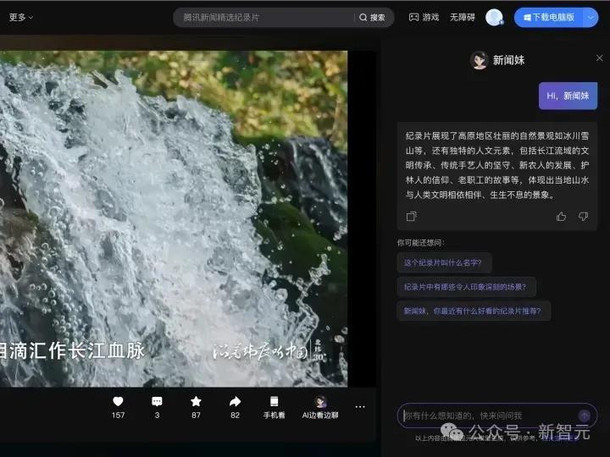610x457 pixels.
Task: Favorite the video with the star icon
Action: 196,401
